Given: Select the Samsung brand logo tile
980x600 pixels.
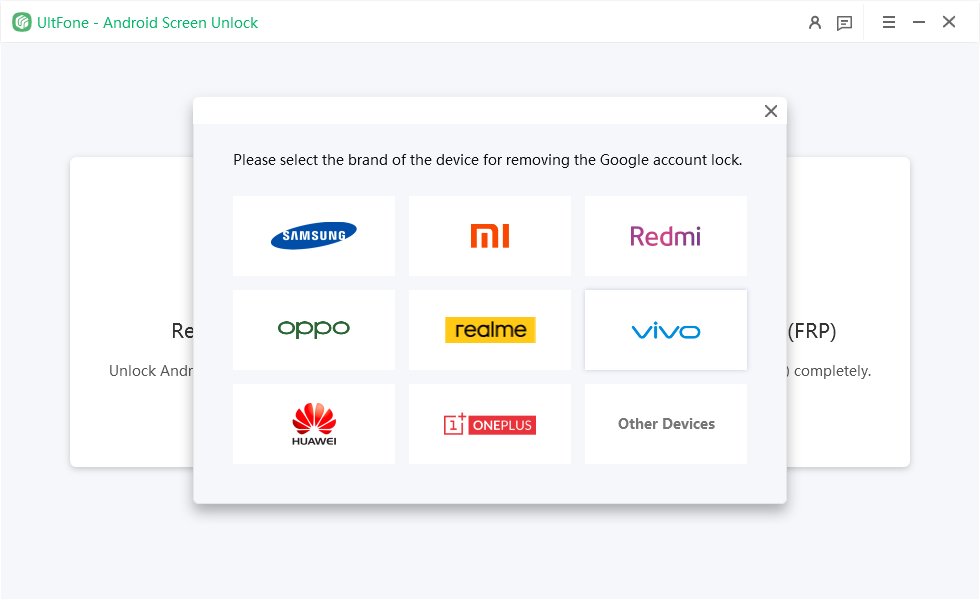Looking at the screenshot, I should click(x=314, y=235).
